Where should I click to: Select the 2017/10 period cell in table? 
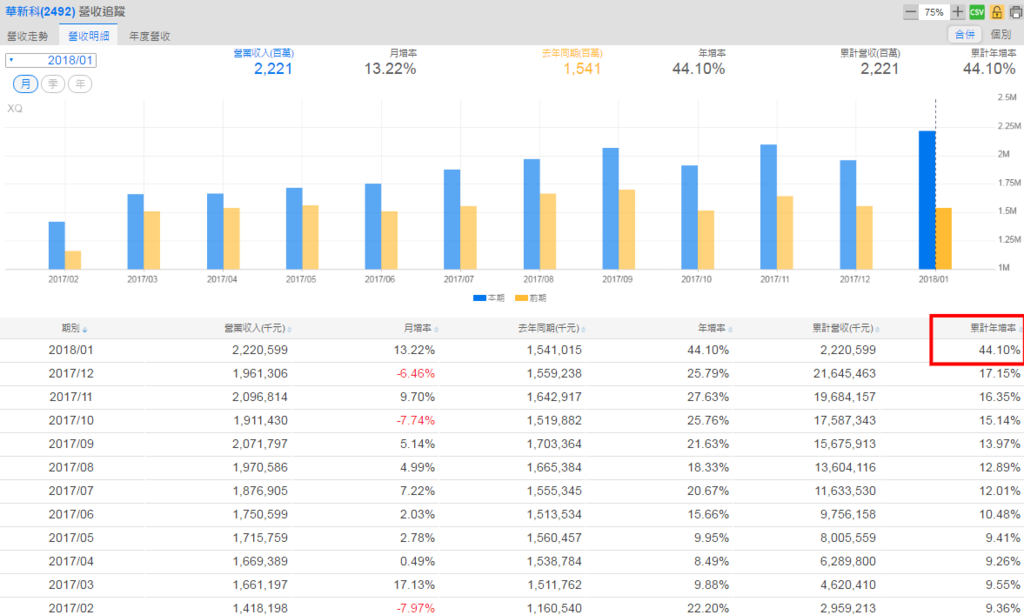tap(71, 420)
